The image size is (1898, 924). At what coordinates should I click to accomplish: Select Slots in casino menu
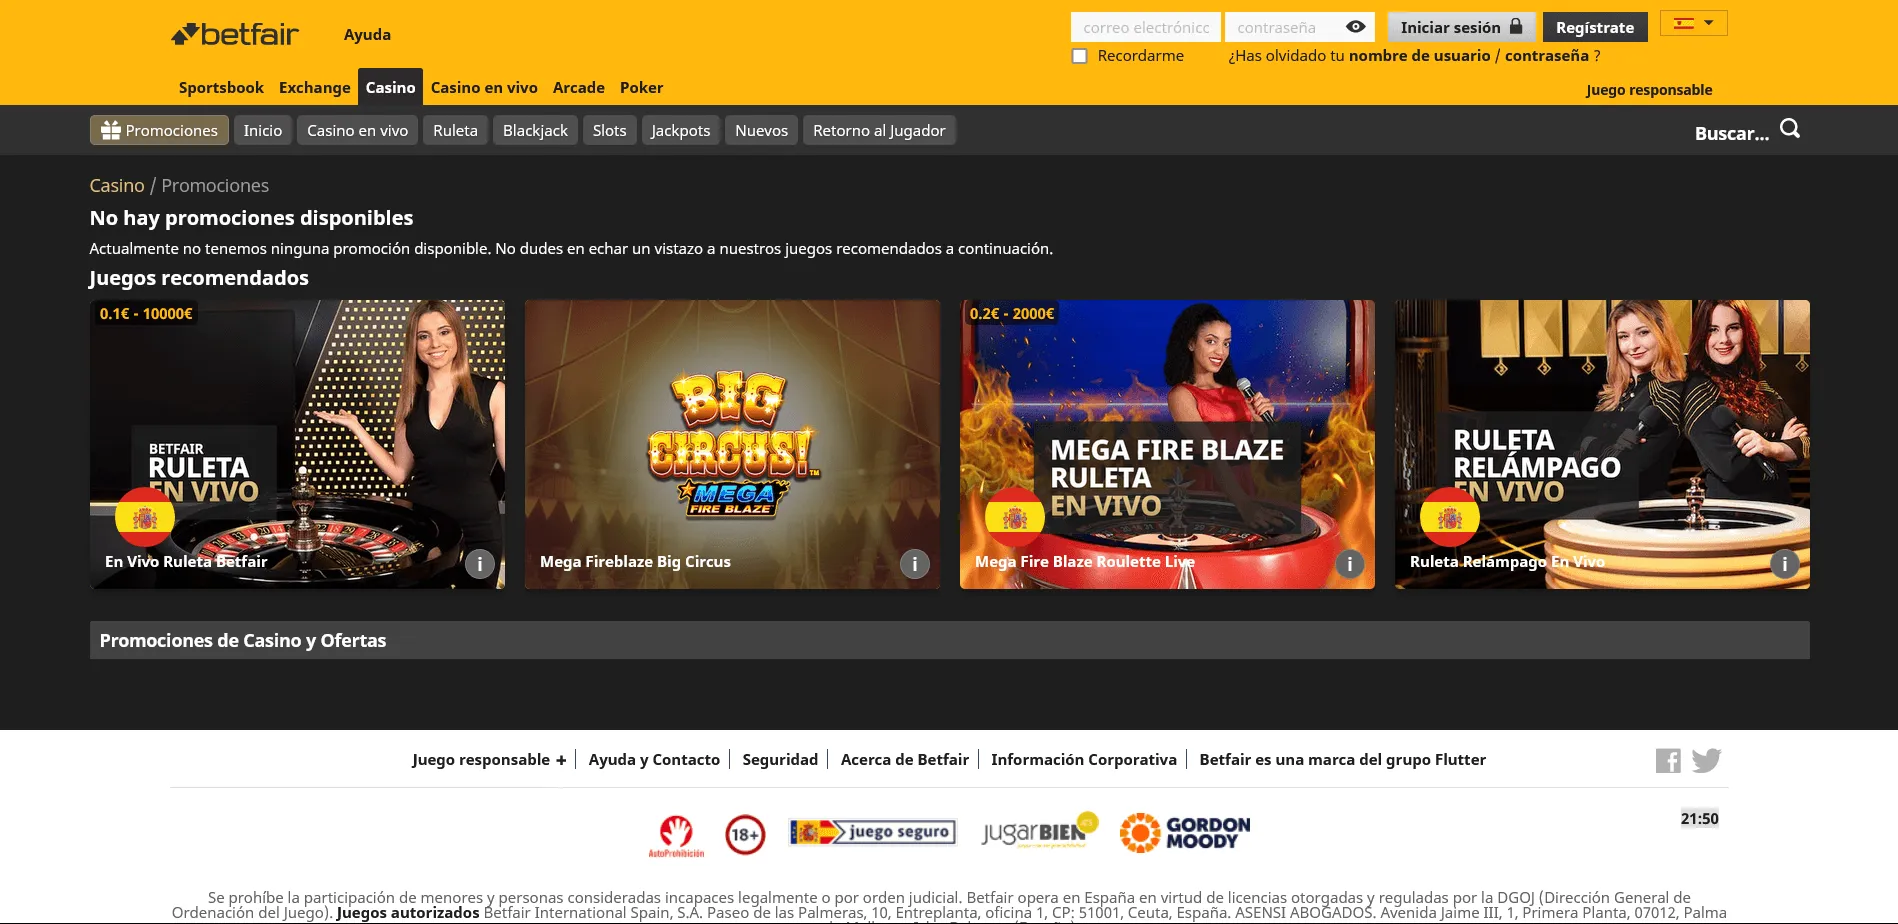click(609, 130)
